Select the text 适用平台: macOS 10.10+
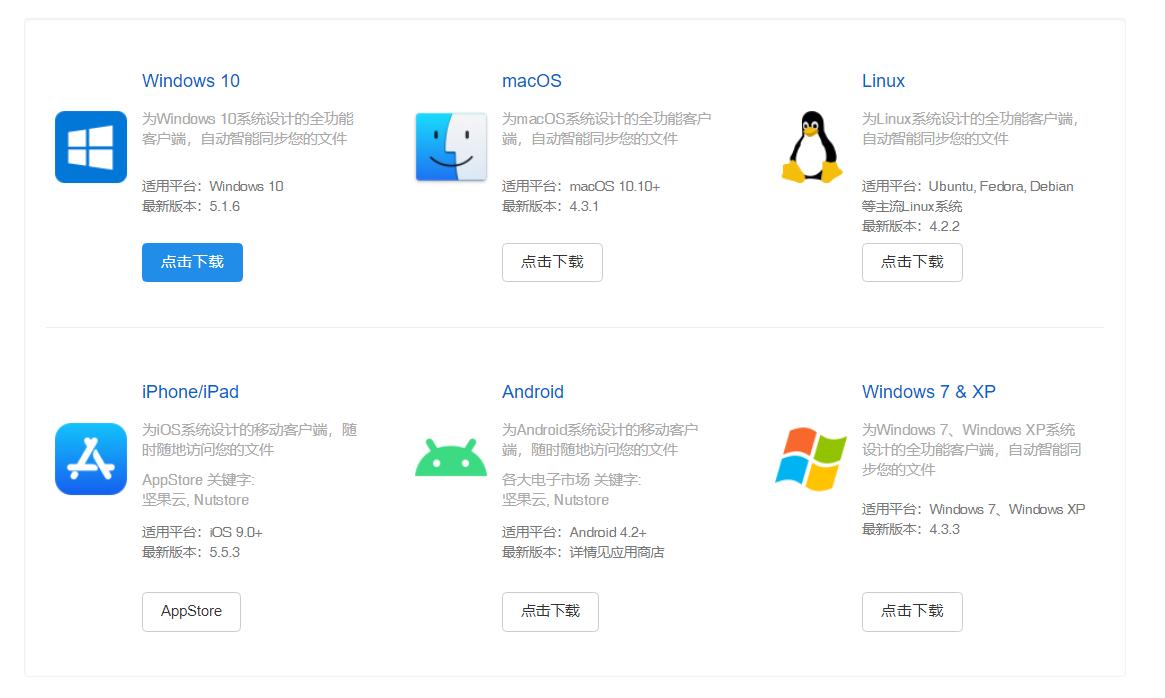The height and width of the screenshot is (698, 1165). point(581,187)
